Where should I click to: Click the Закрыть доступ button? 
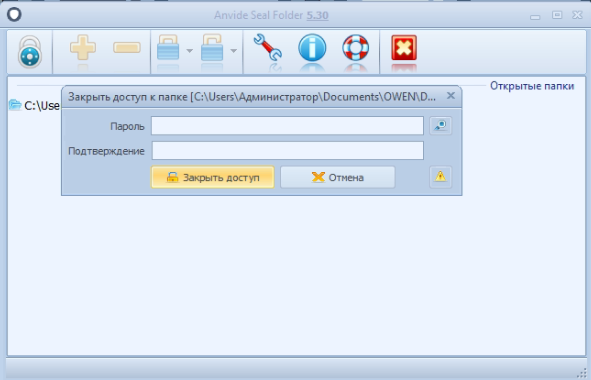(x=213, y=177)
